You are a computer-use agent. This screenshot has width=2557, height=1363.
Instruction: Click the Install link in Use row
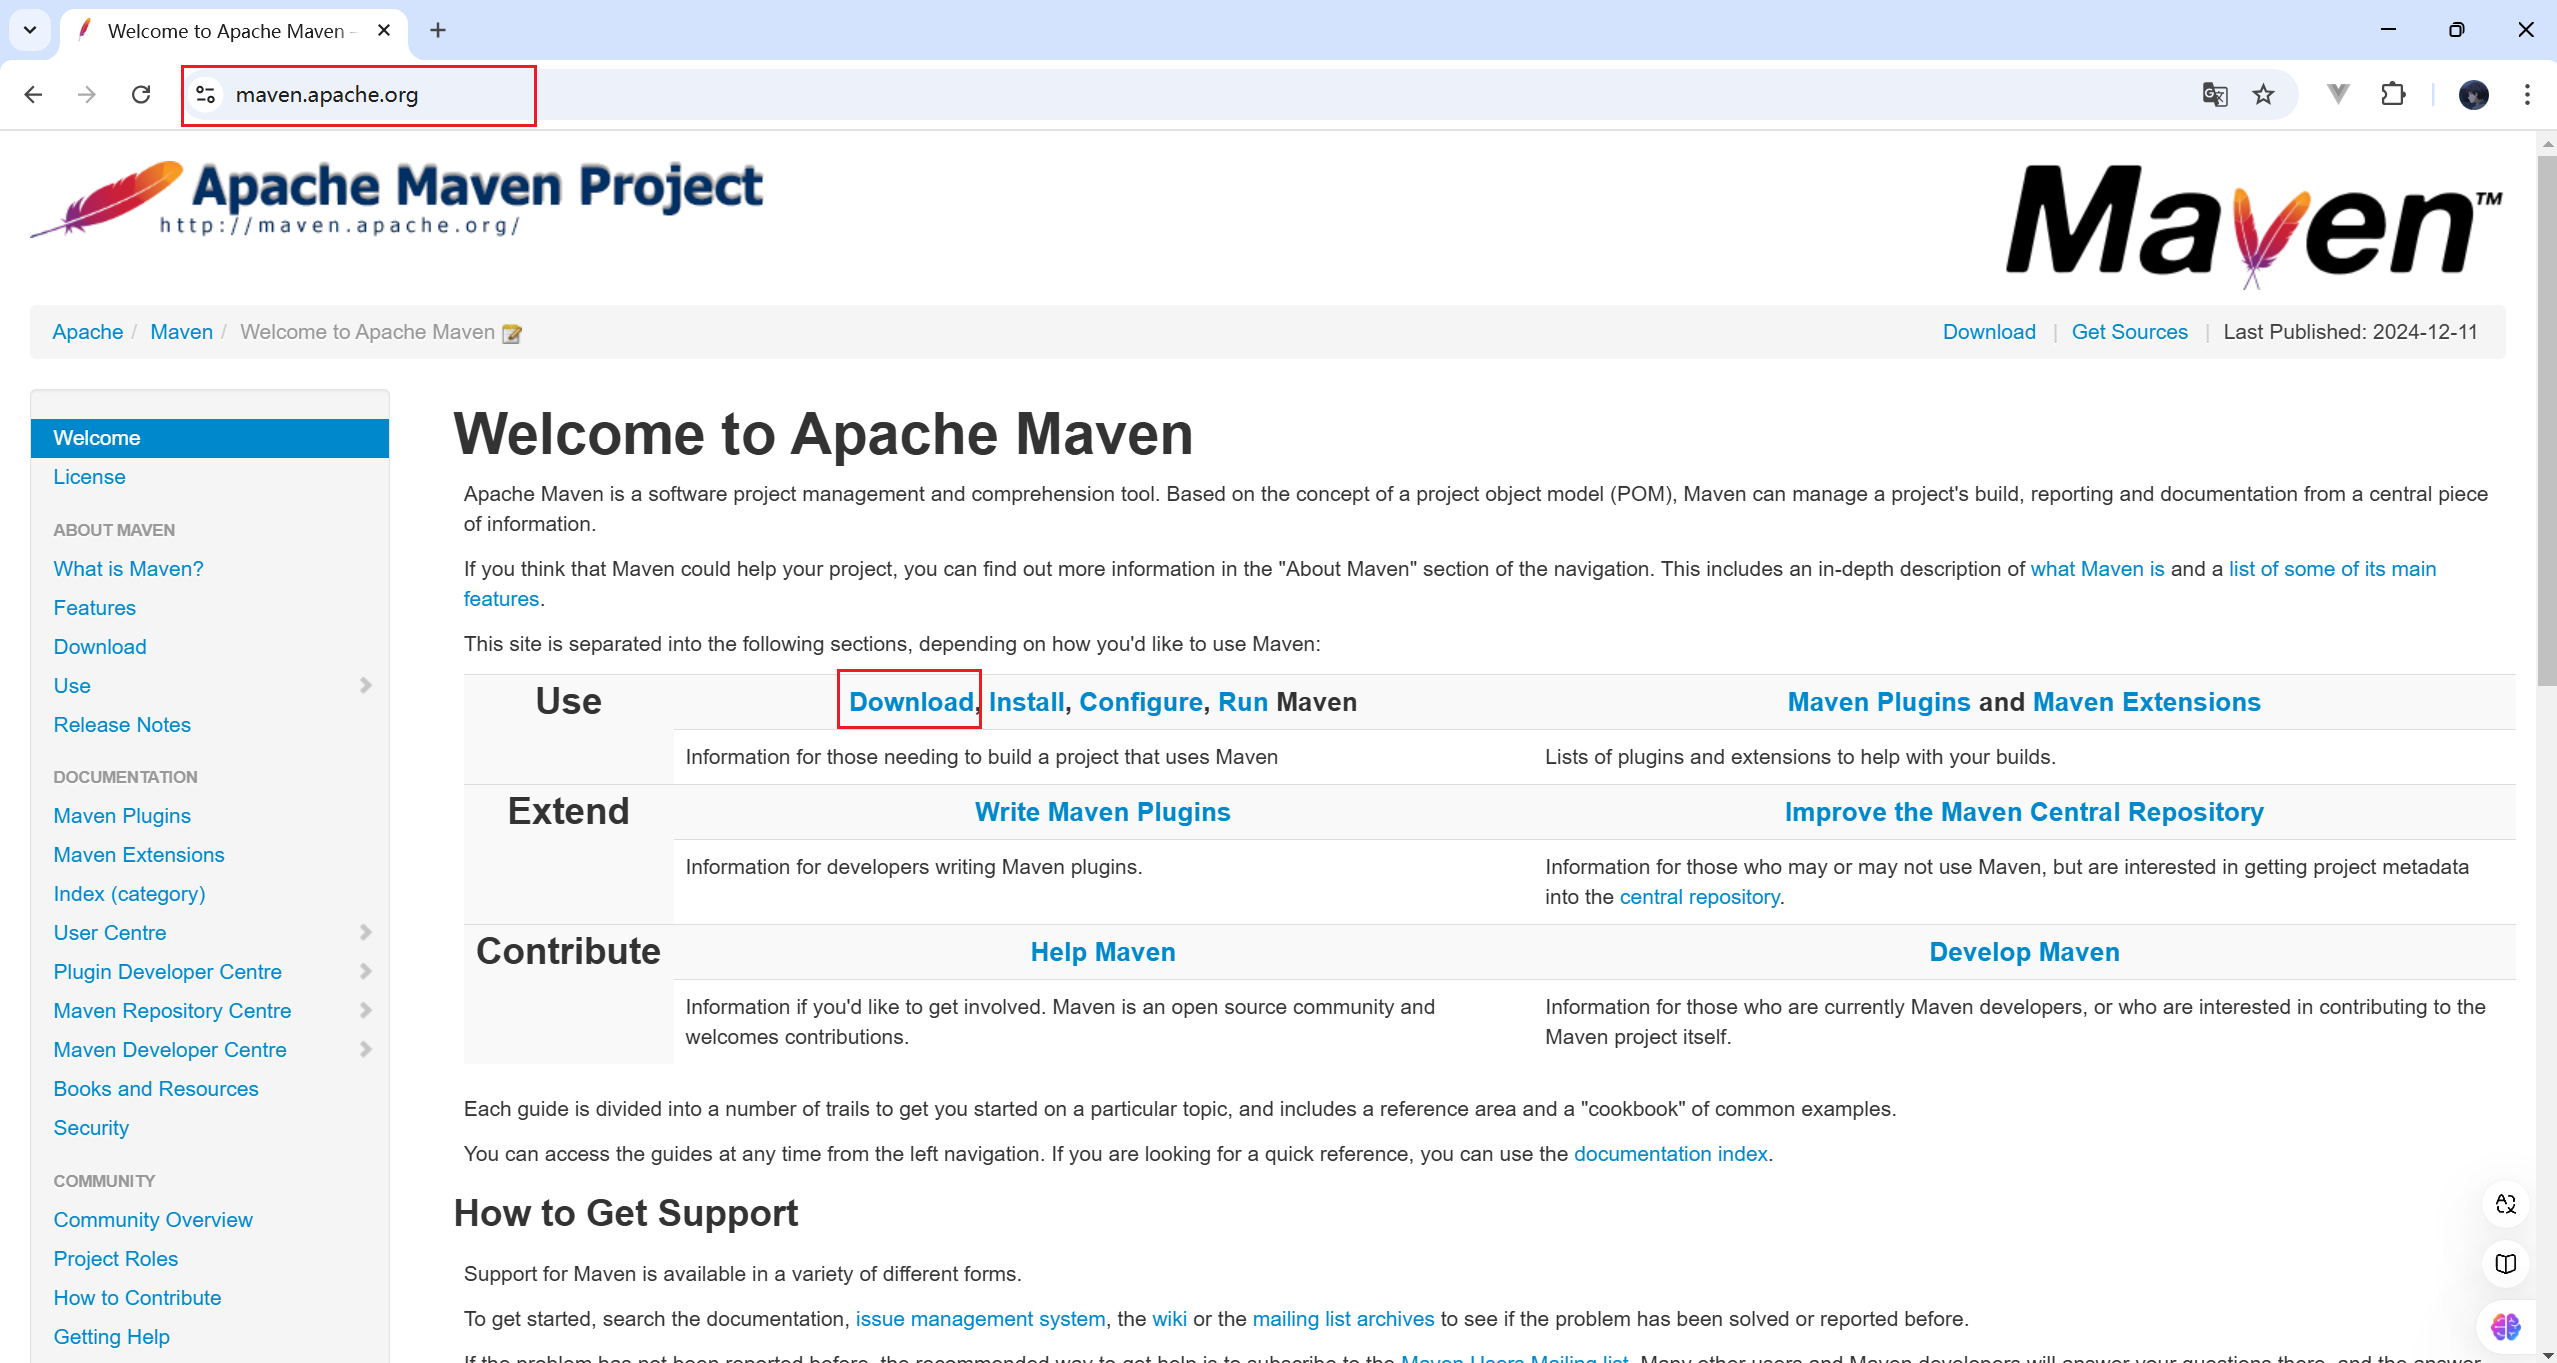click(1026, 702)
